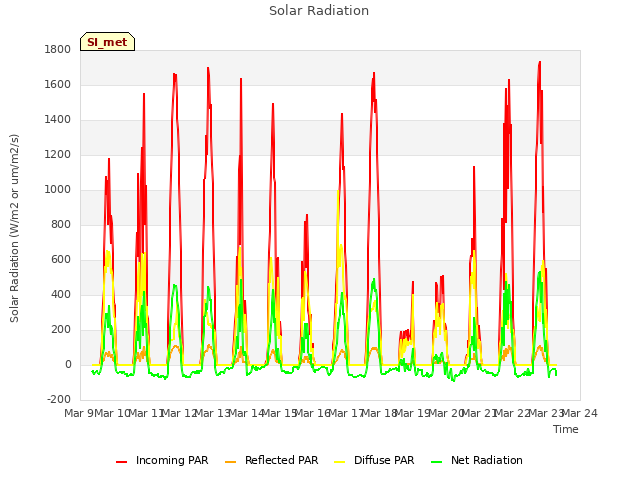Click the 400 y-axis tick label

click(x=61, y=295)
